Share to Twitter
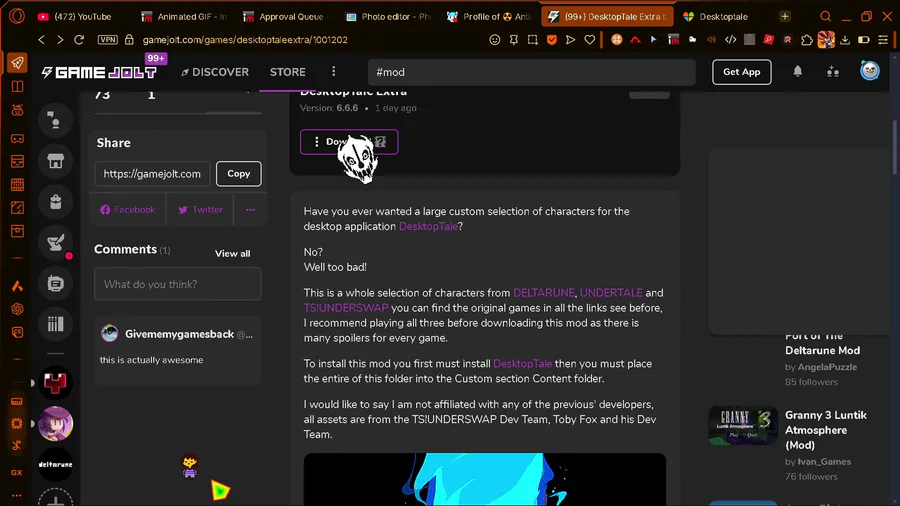Viewport: 900px width, 506px height. (200, 210)
